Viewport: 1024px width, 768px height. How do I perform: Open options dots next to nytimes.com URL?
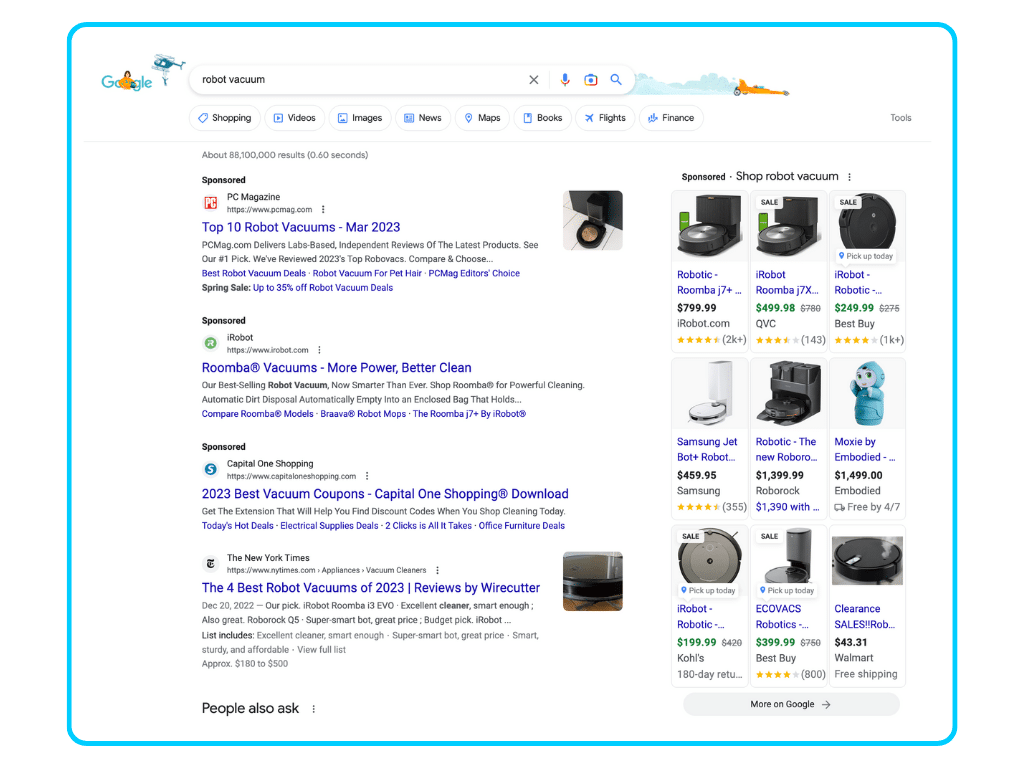[x=438, y=570]
